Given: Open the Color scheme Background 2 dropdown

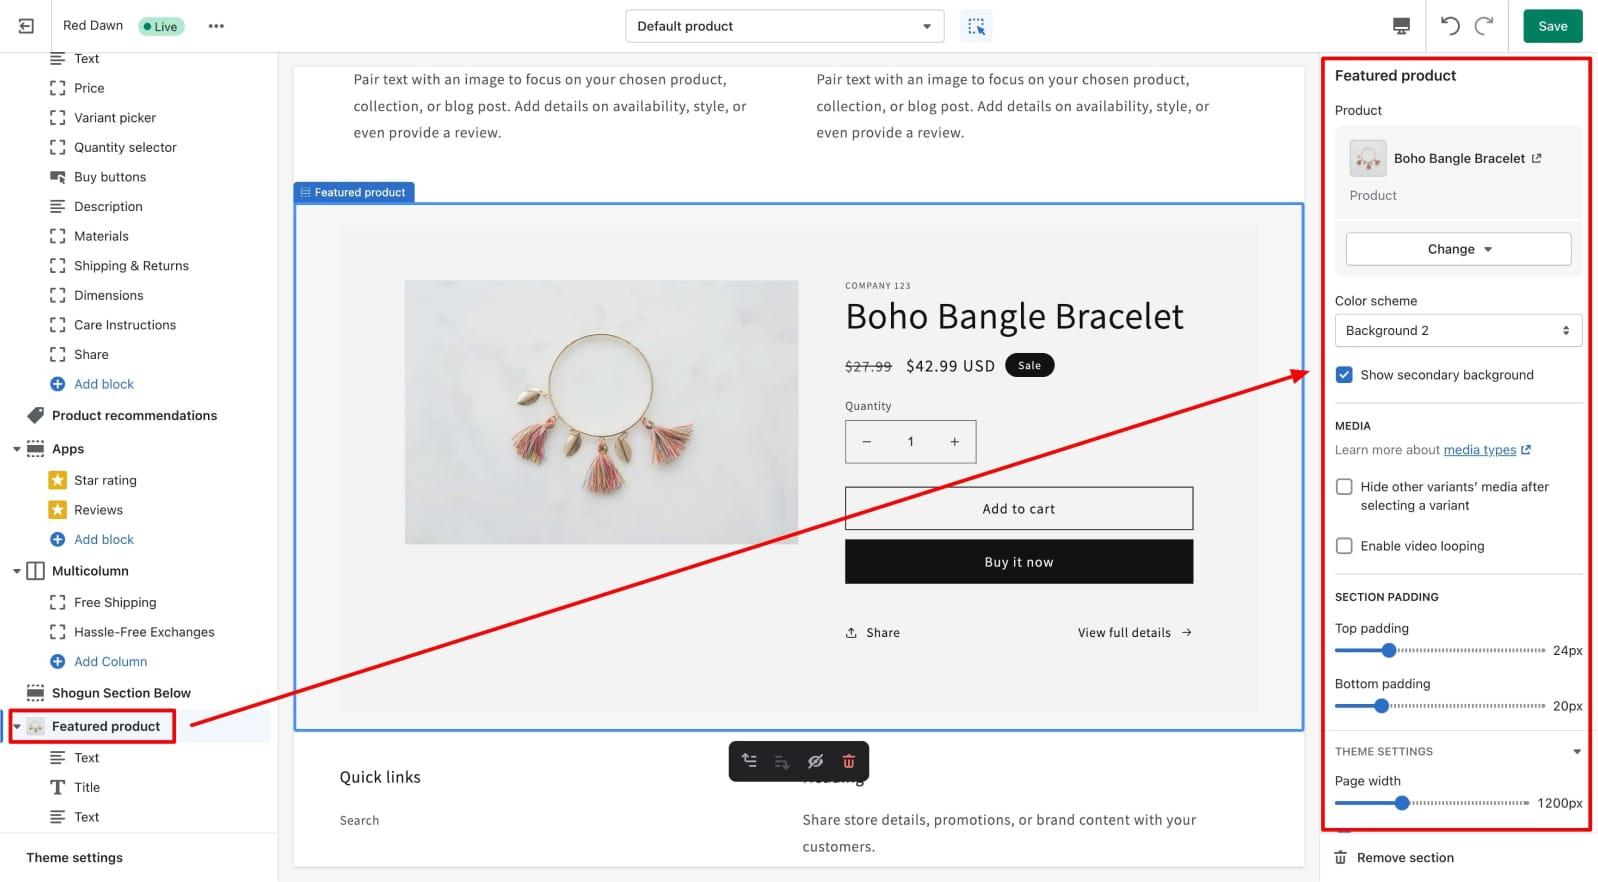Looking at the screenshot, I should pyautogui.click(x=1457, y=330).
